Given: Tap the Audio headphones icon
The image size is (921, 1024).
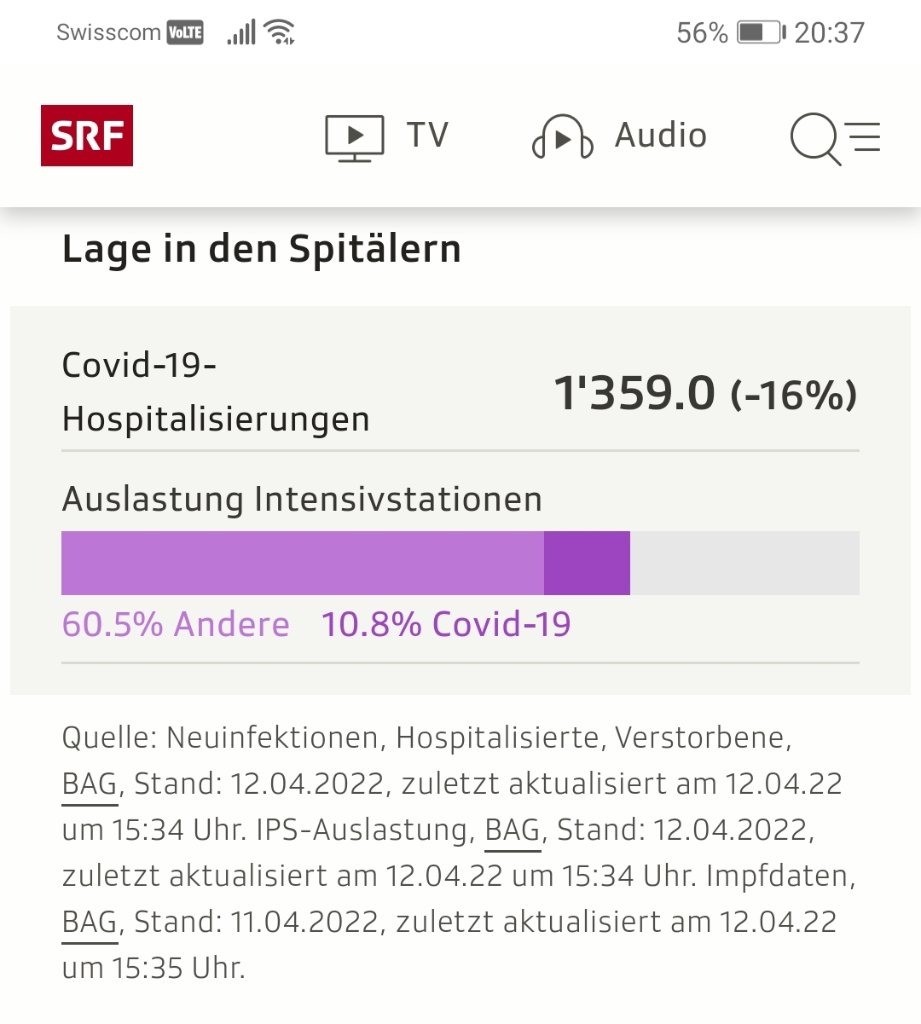Looking at the screenshot, I should pos(561,137).
